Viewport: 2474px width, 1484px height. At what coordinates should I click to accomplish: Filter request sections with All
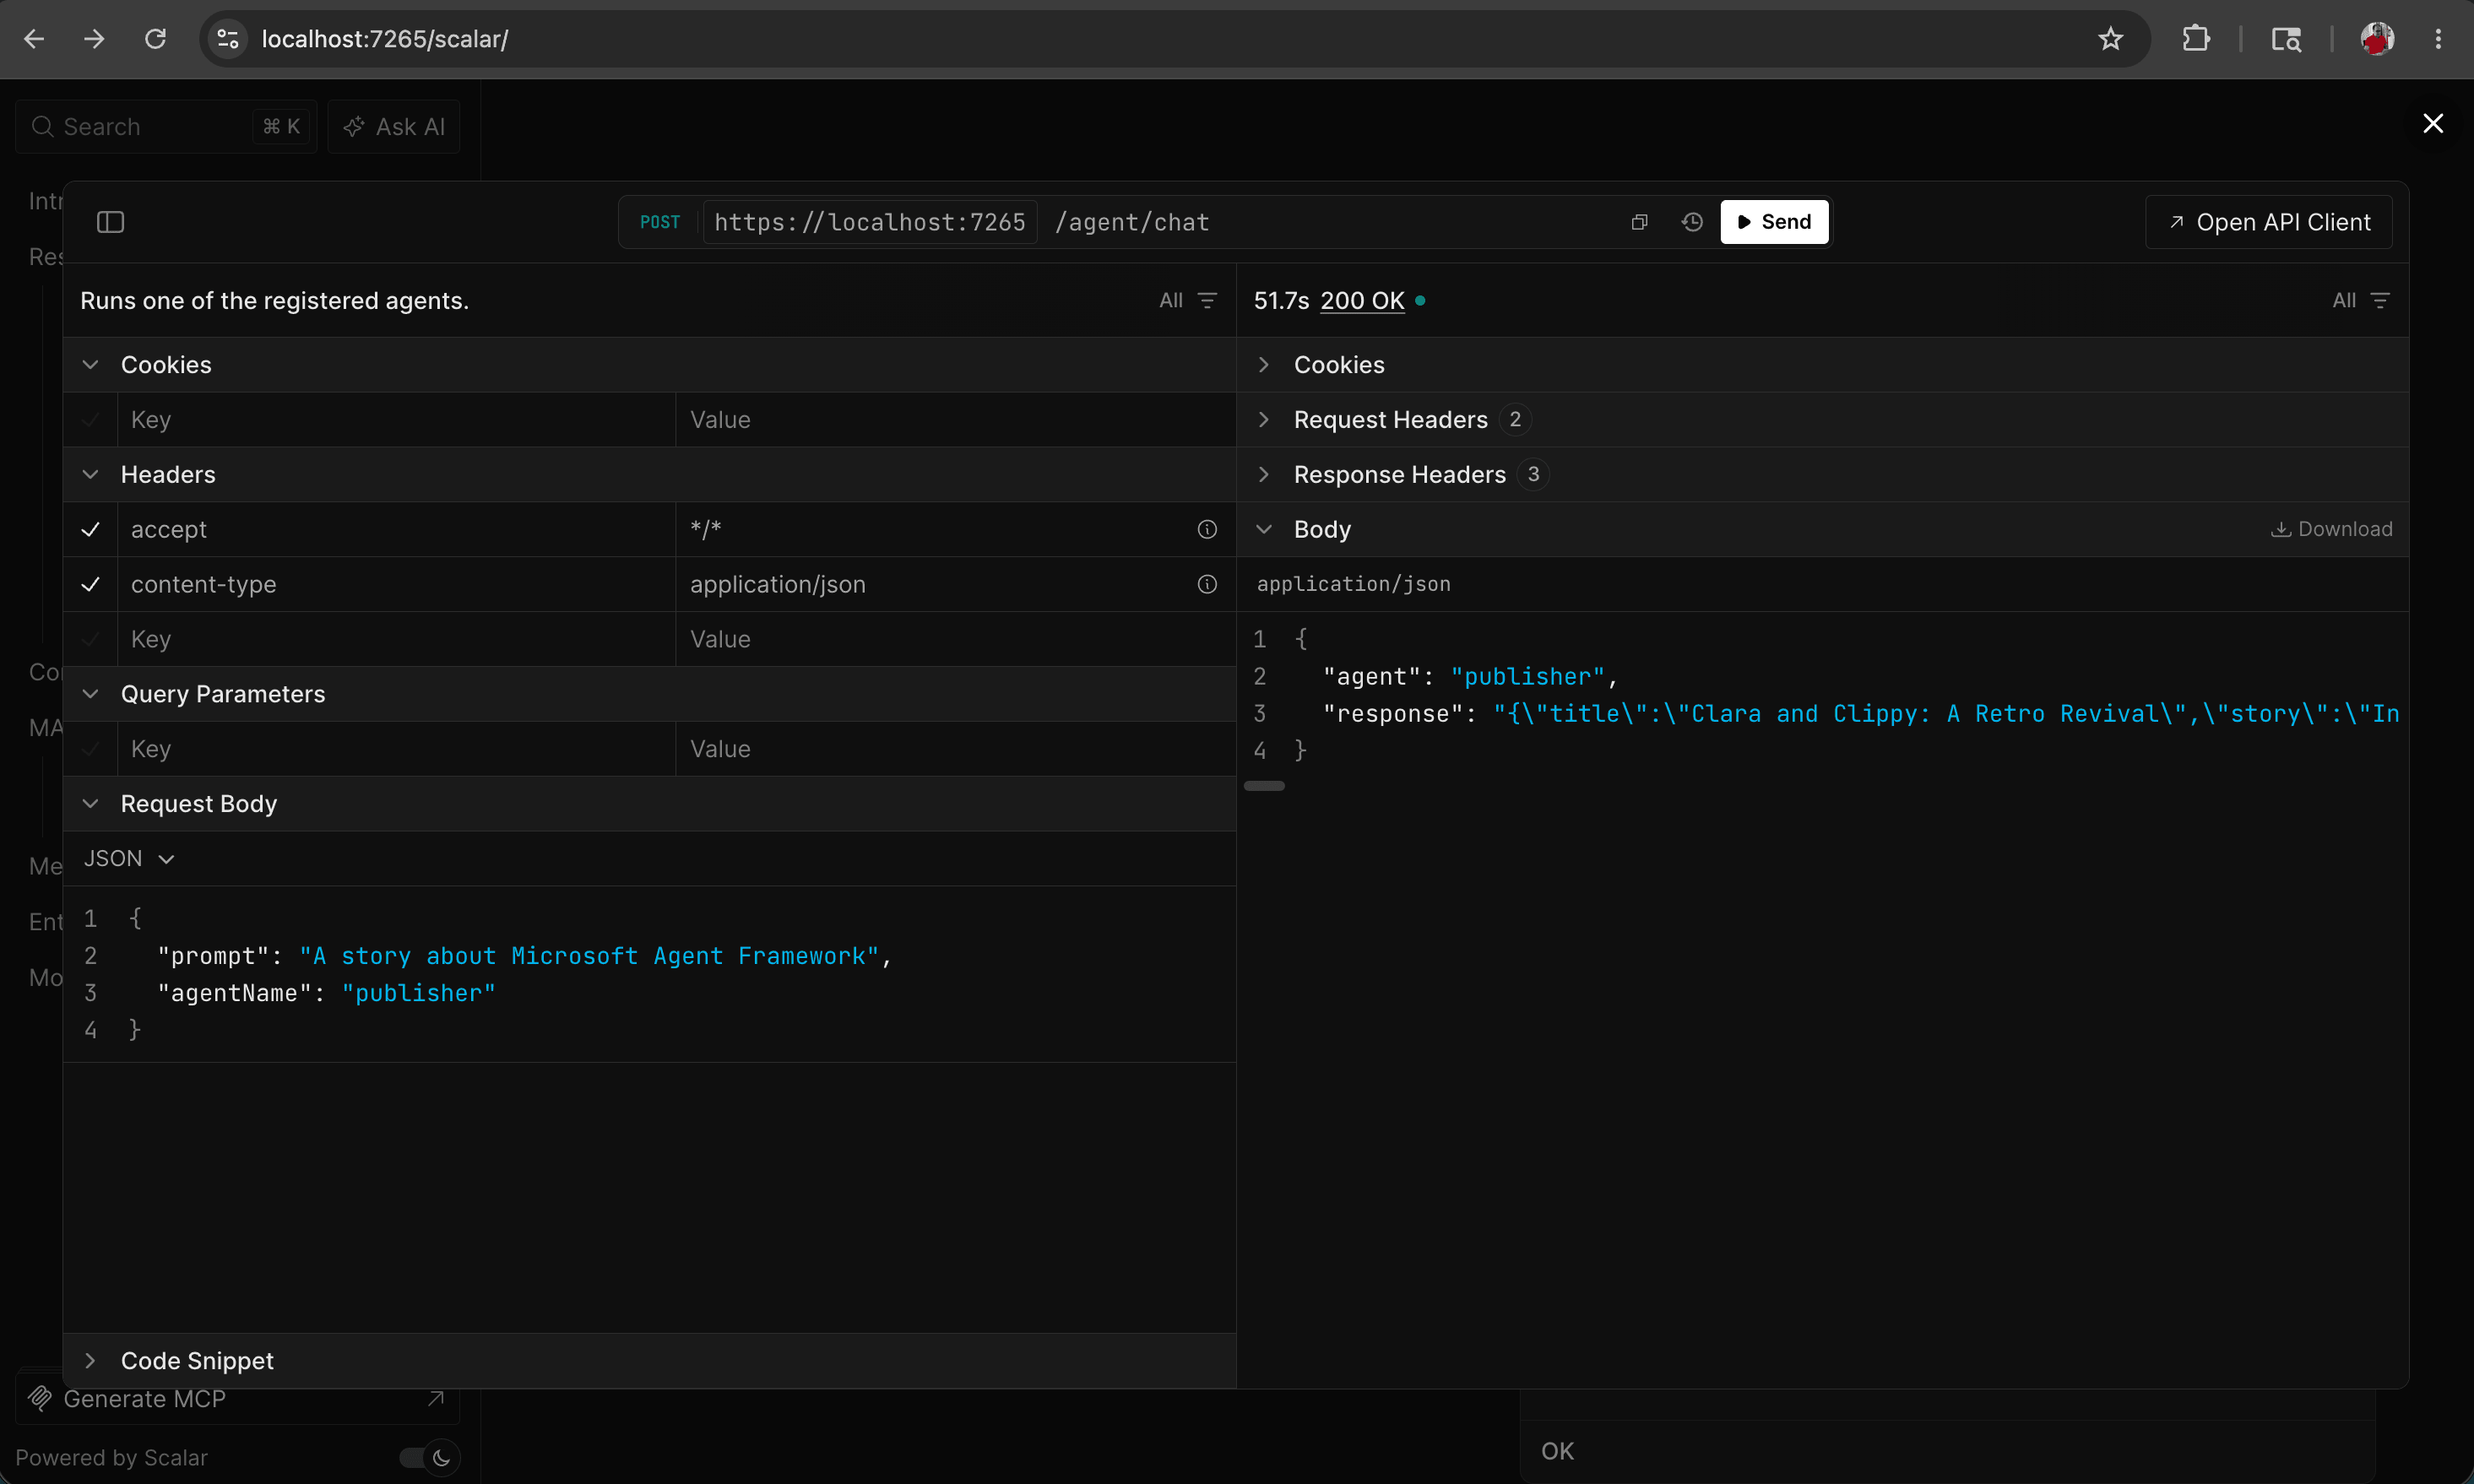pos(1188,300)
